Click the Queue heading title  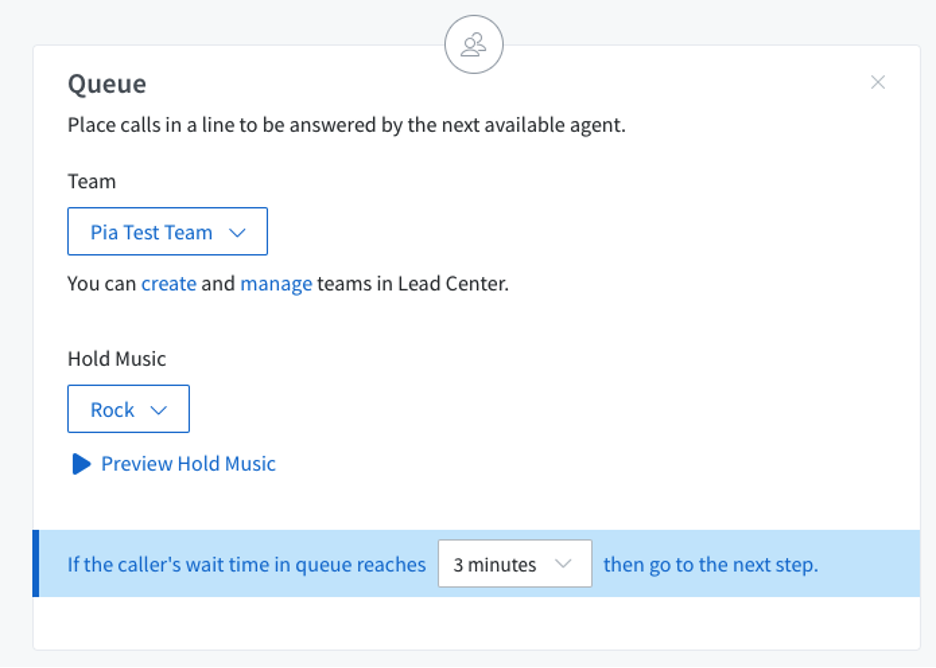coord(107,84)
